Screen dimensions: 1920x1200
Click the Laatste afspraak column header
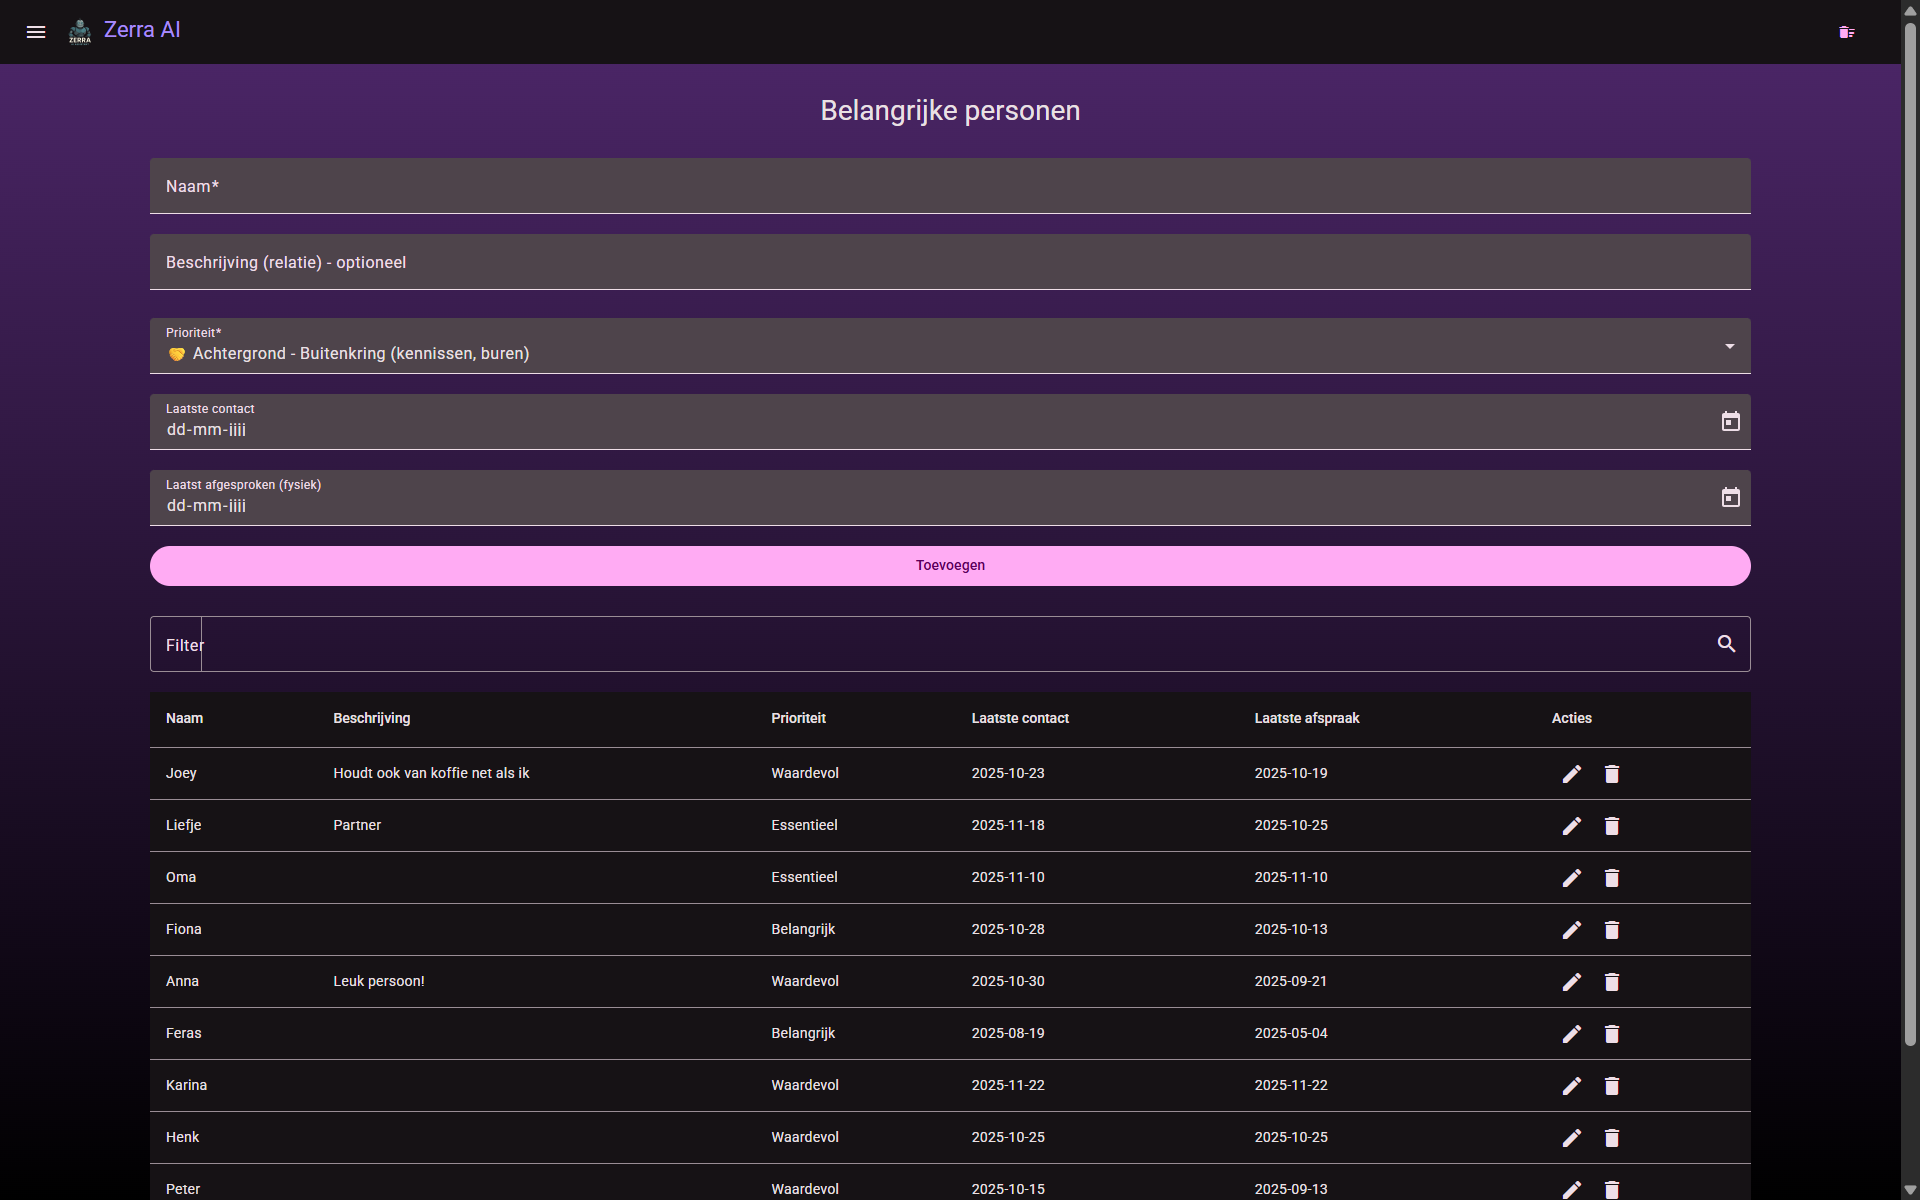(x=1307, y=718)
